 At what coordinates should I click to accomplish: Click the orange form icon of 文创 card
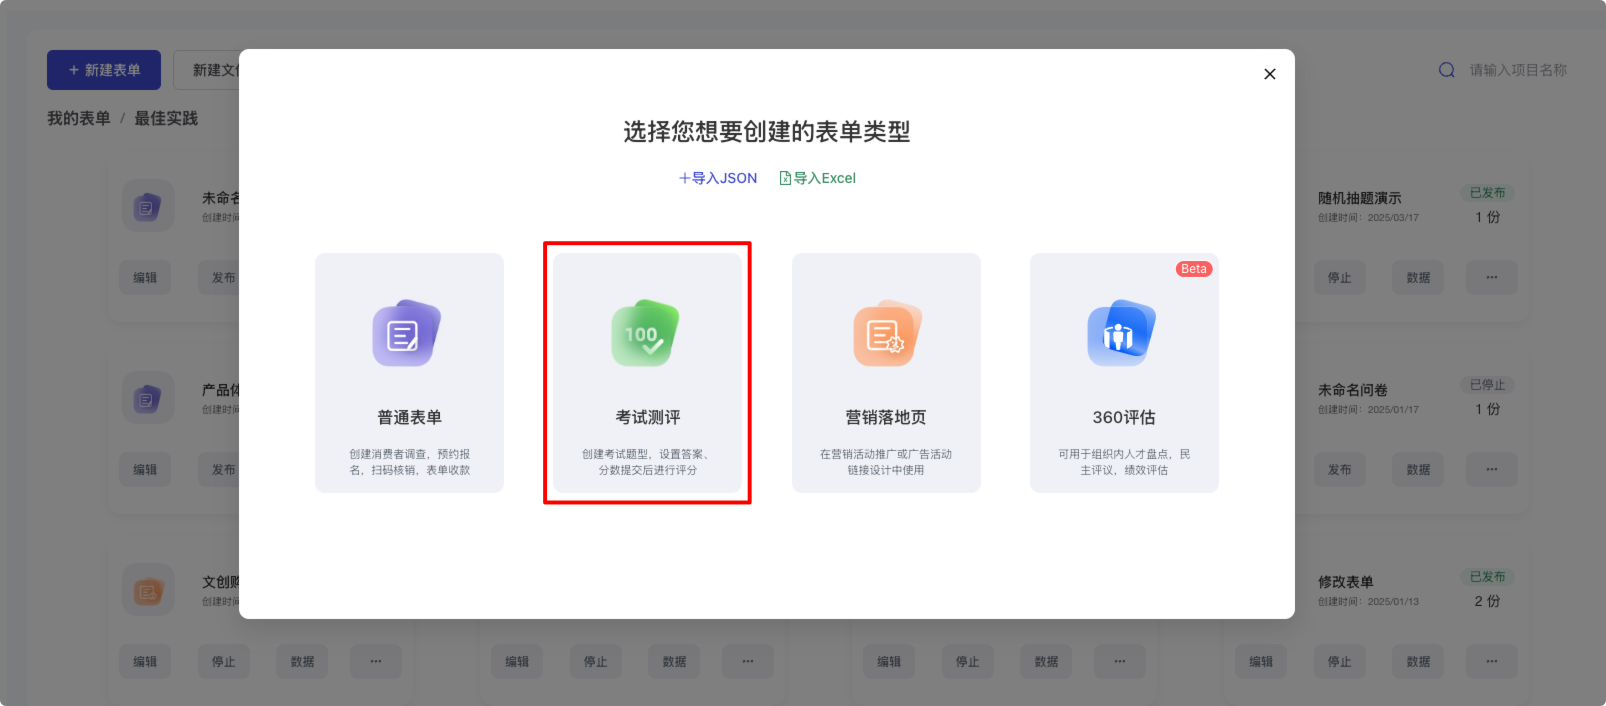pos(148,590)
